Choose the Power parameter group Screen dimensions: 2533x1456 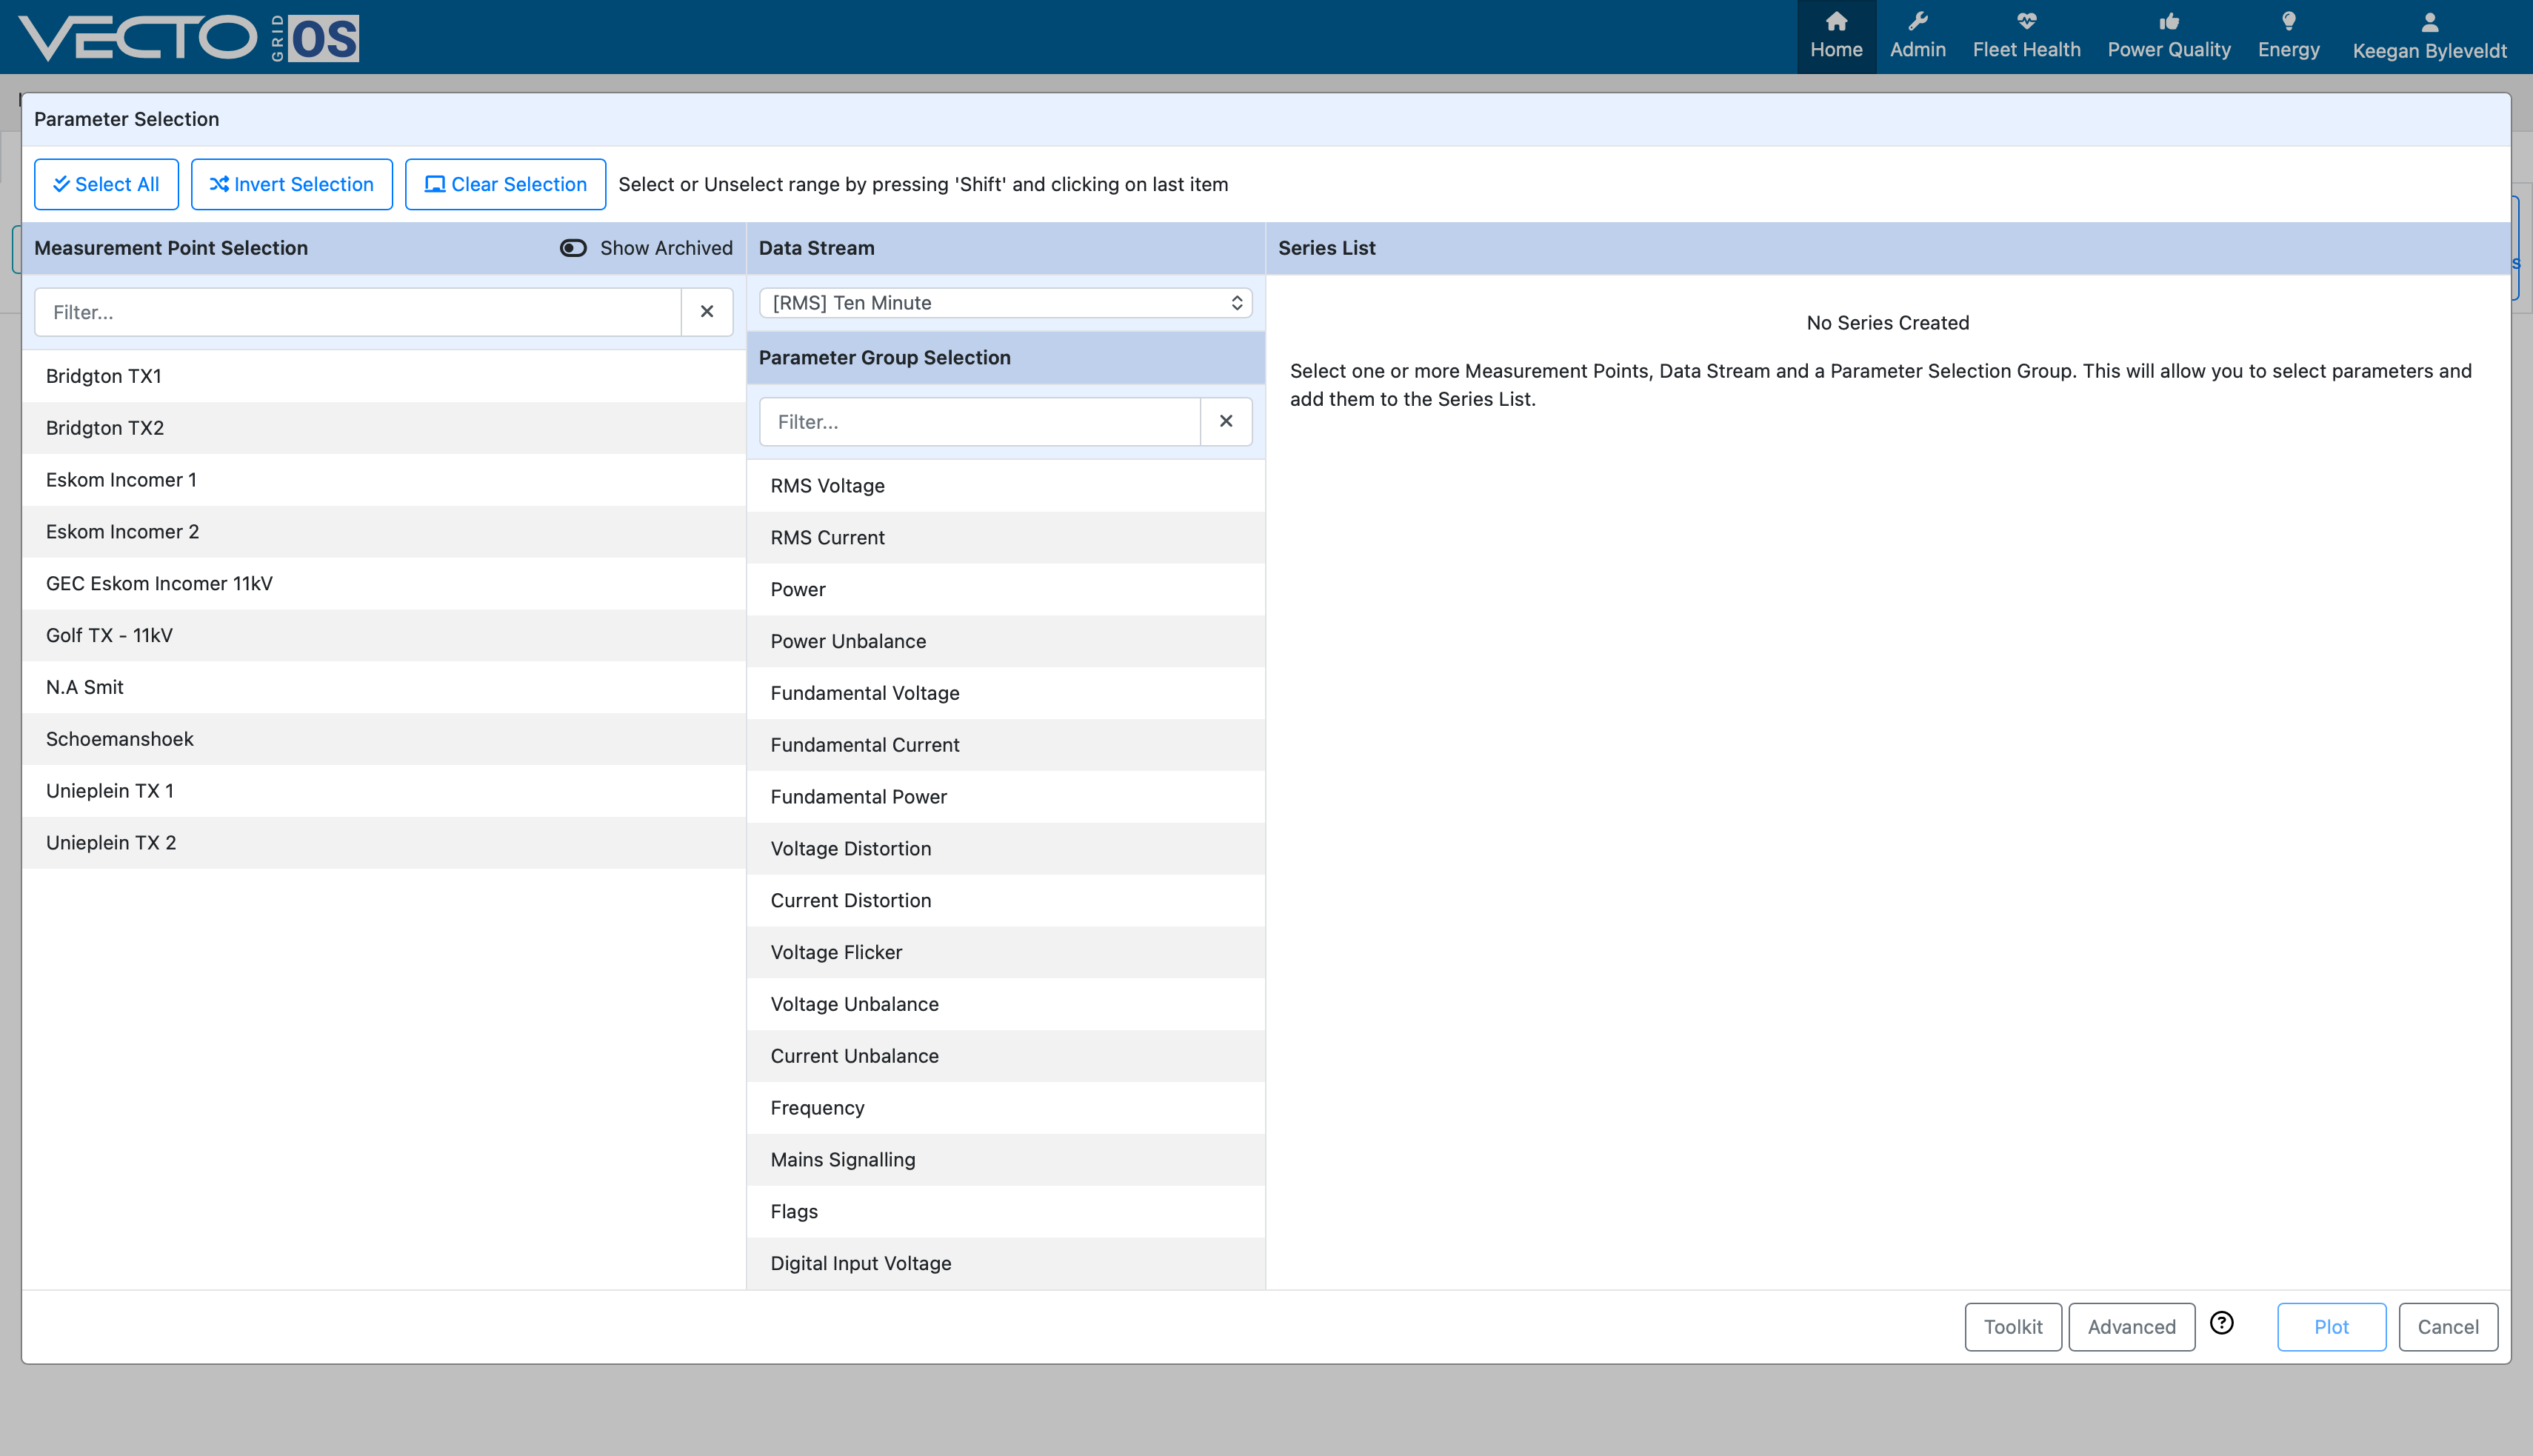tap(1006, 590)
